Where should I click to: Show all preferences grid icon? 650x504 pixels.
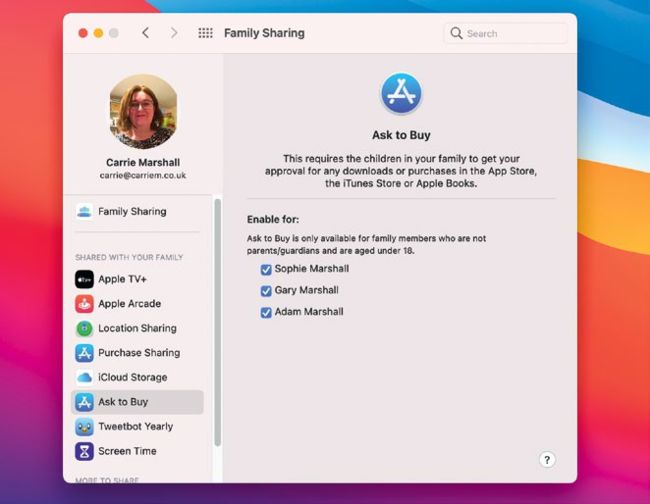pos(205,33)
